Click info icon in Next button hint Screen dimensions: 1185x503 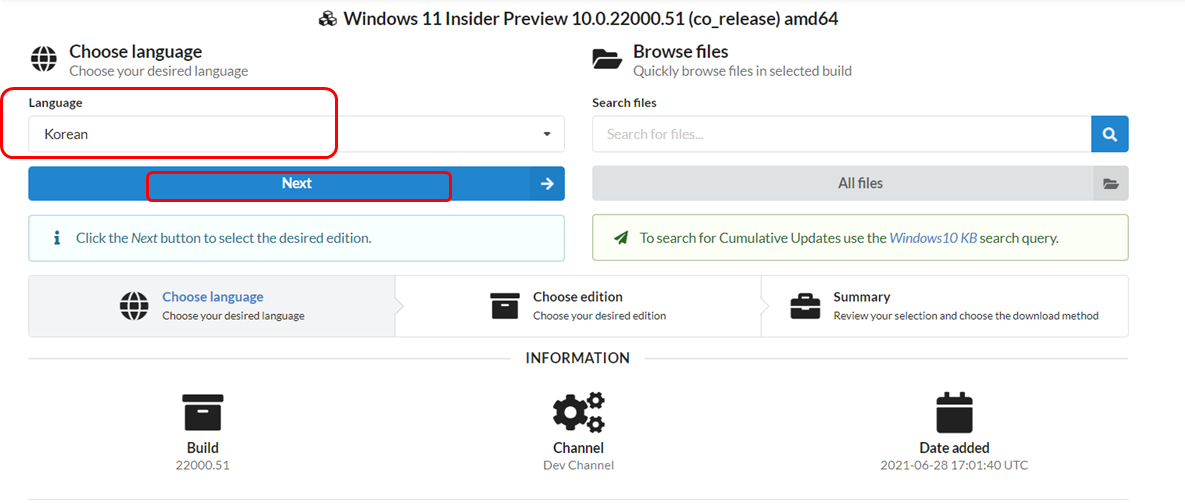coord(57,238)
